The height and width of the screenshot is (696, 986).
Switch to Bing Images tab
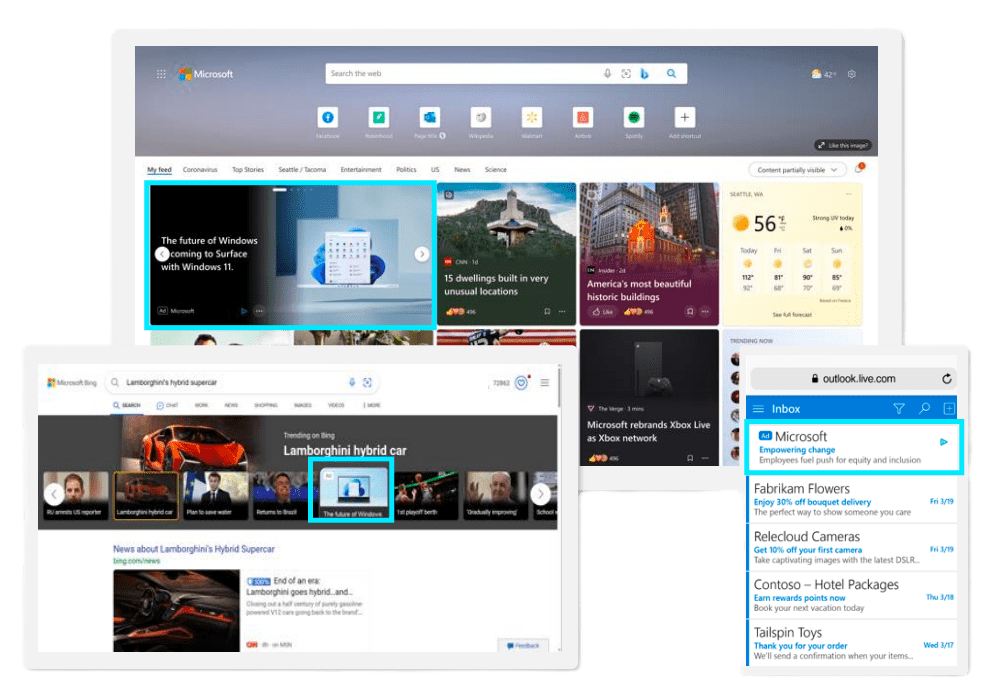[x=302, y=406]
